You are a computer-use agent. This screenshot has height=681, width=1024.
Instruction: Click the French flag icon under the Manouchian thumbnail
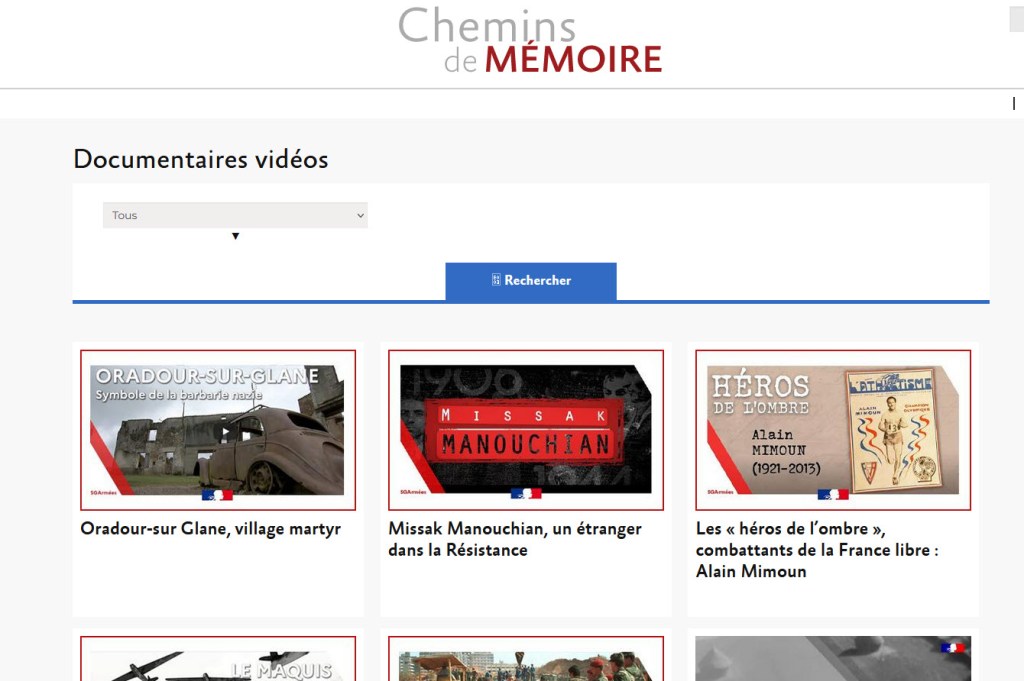click(x=526, y=494)
